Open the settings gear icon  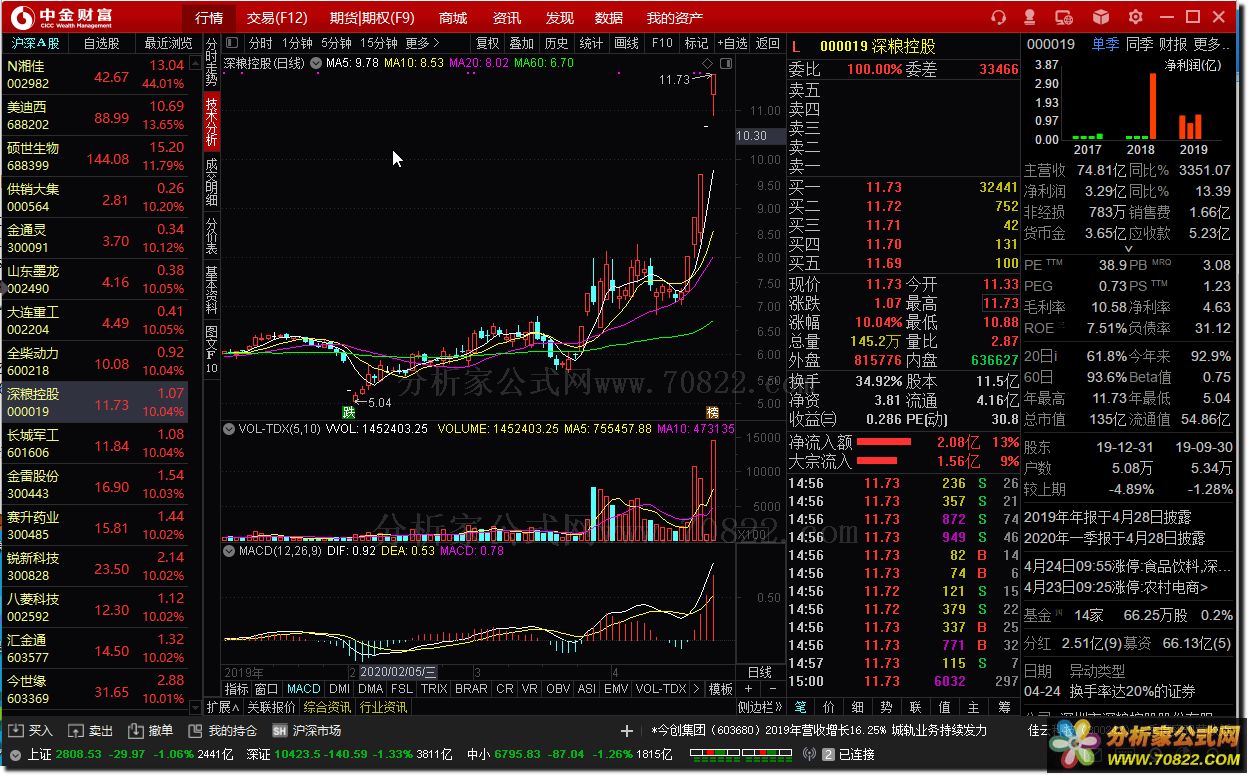pyautogui.click(x=1135, y=17)
